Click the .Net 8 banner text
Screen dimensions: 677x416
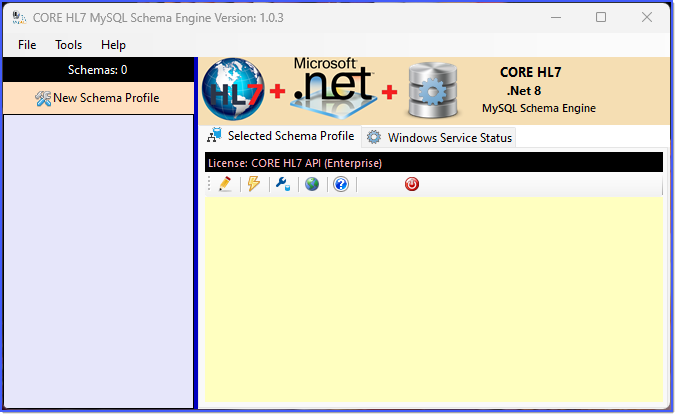tap(524, 91)
